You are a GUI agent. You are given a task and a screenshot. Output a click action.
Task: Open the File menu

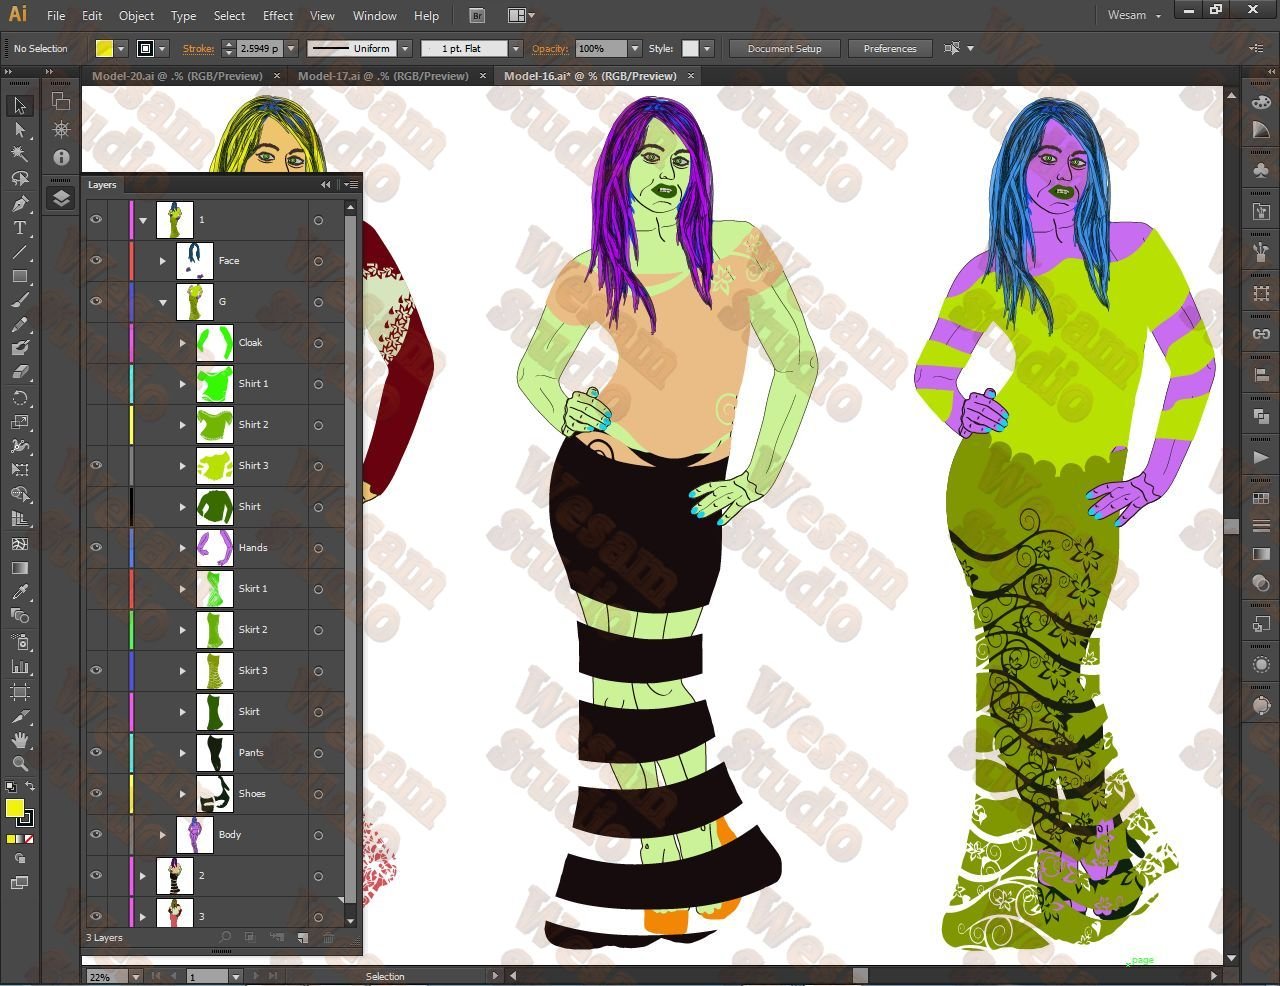56,16
